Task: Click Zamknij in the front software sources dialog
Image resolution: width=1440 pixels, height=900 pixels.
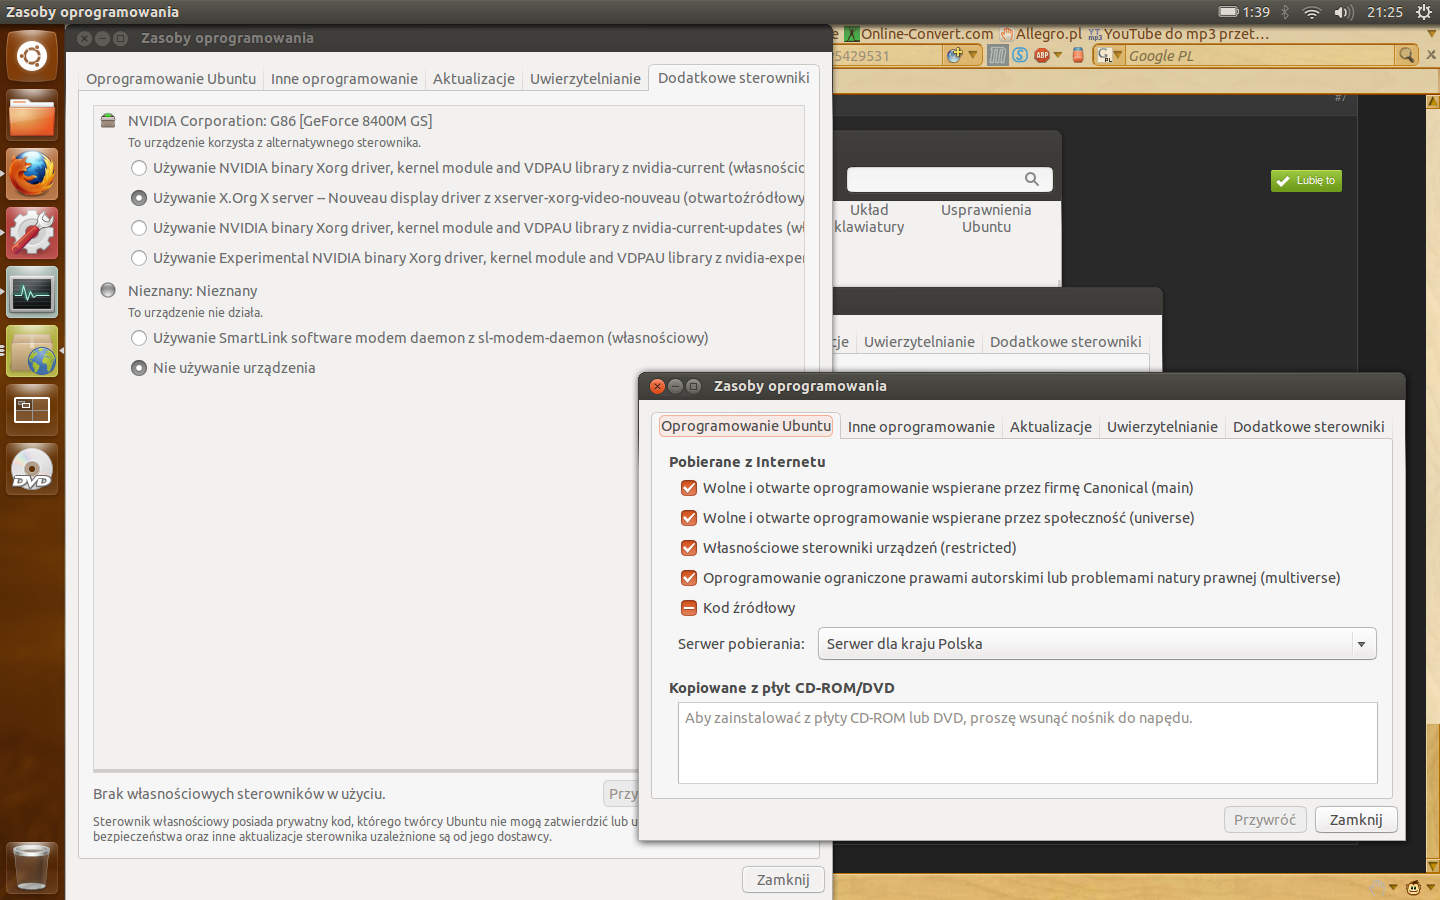Action: [x=1356, y=820]
